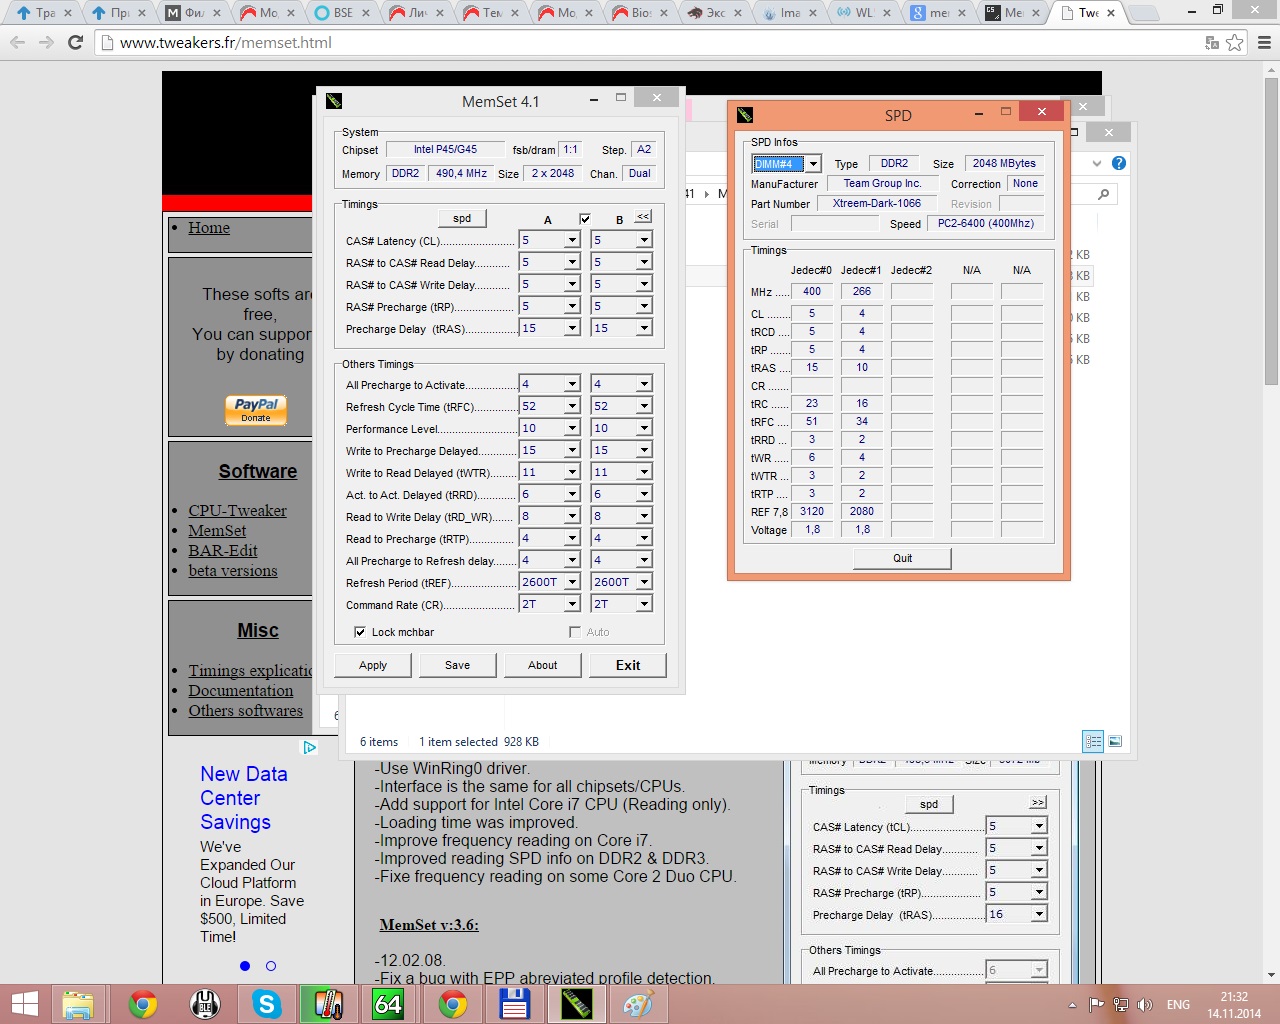Open the CPU-Tweaker software link
Screen dimensions: 1280x1024
(x=237, y=511)
